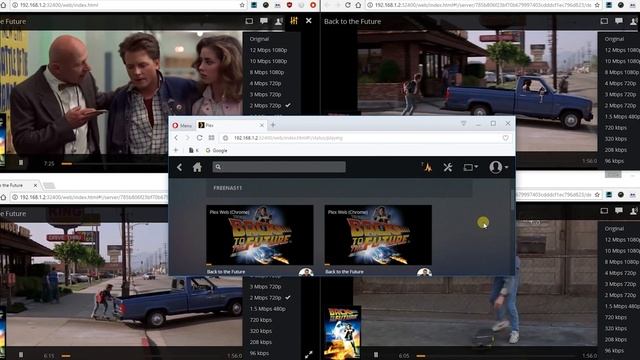This screenshot has width=640, height=360.
Task: Click the Plex search field
Action: point(279,167)
